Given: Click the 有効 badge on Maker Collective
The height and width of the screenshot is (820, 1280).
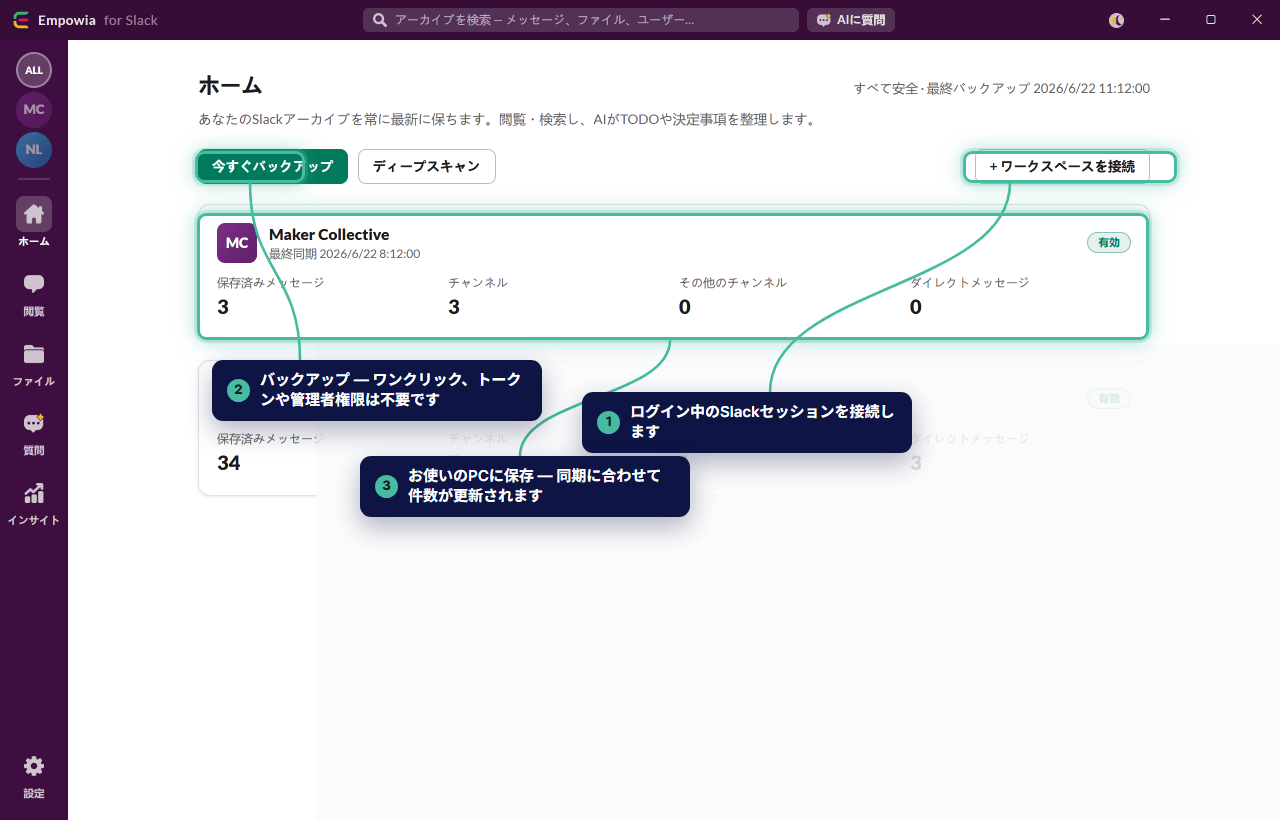Looking at the screenshot, I should [x=1109, y=242].
